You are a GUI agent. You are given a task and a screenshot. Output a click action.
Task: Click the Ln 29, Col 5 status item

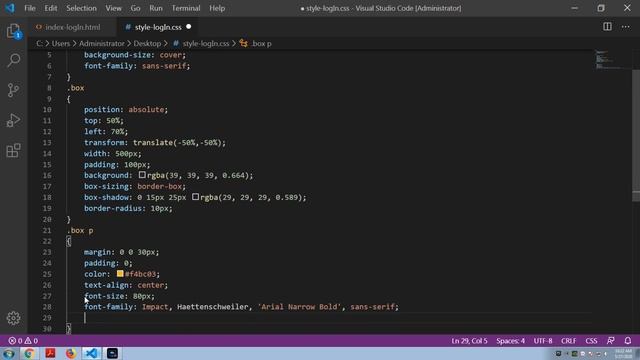tap(469, 340)
